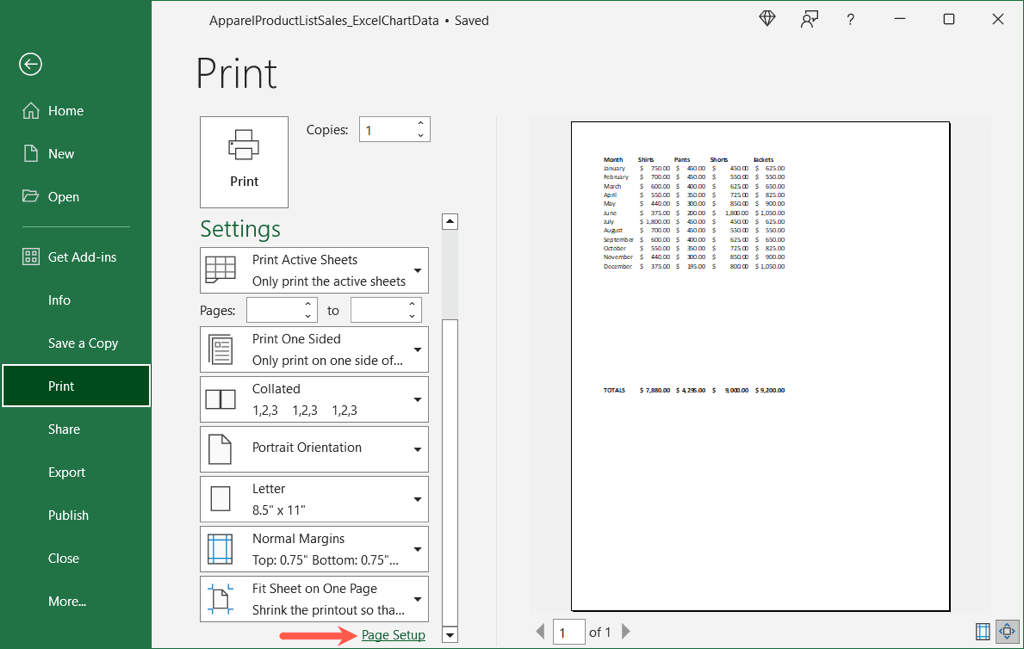Click the Get Add-ins label
The image size is (1024, 649).
[82, 257]
